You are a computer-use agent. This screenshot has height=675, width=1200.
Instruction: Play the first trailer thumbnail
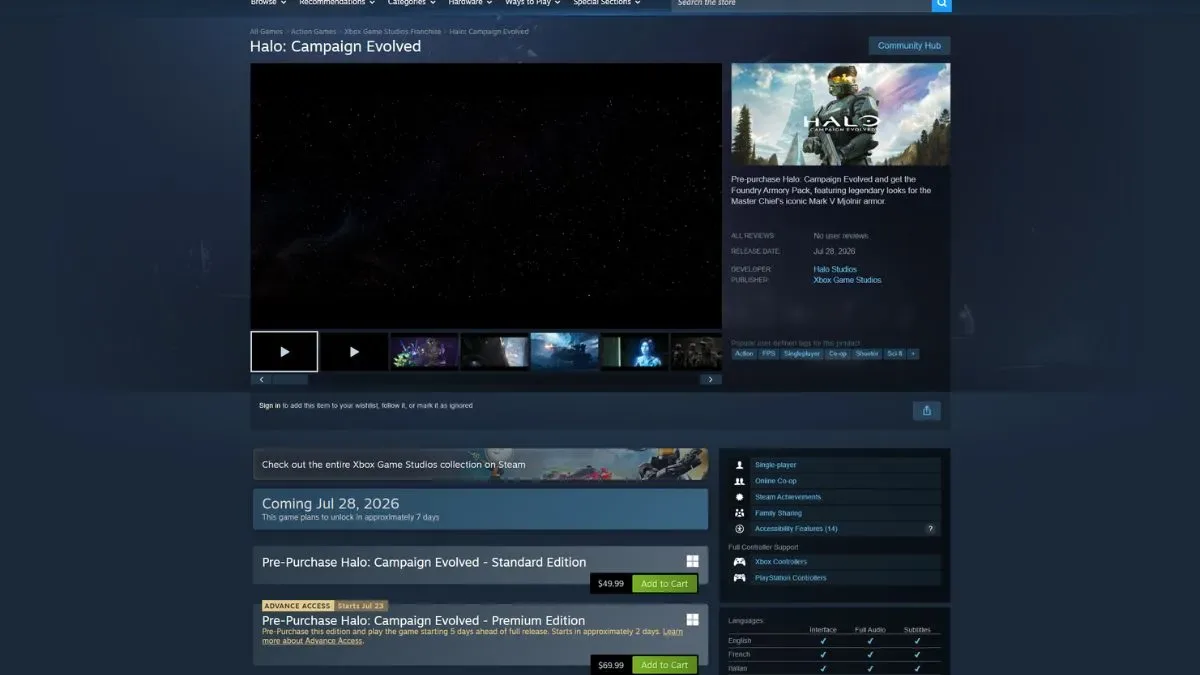pyautogui.click(x=284, y=352)
